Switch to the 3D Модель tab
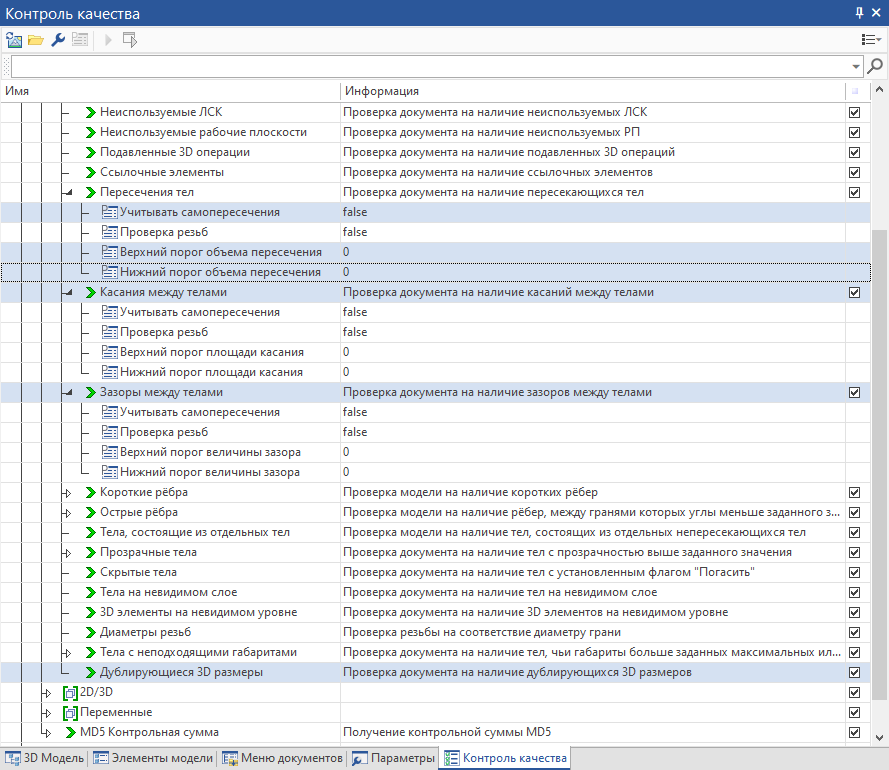Viewport: 889px width, 770px height. click(x=45, y=758)
